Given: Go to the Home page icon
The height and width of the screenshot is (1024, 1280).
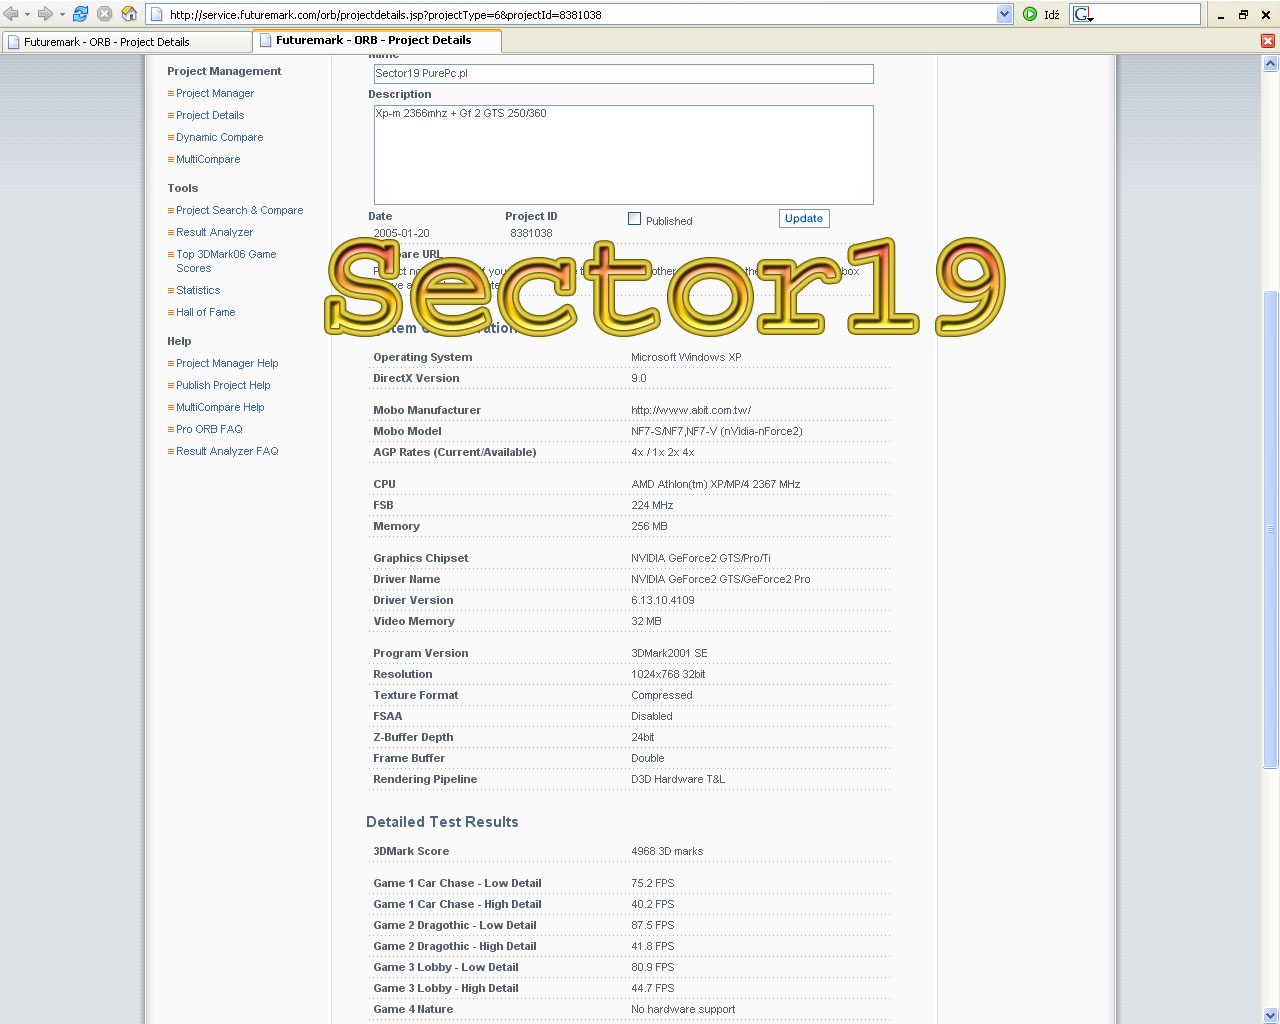Looking at the screenshot, I should (129, 14).
